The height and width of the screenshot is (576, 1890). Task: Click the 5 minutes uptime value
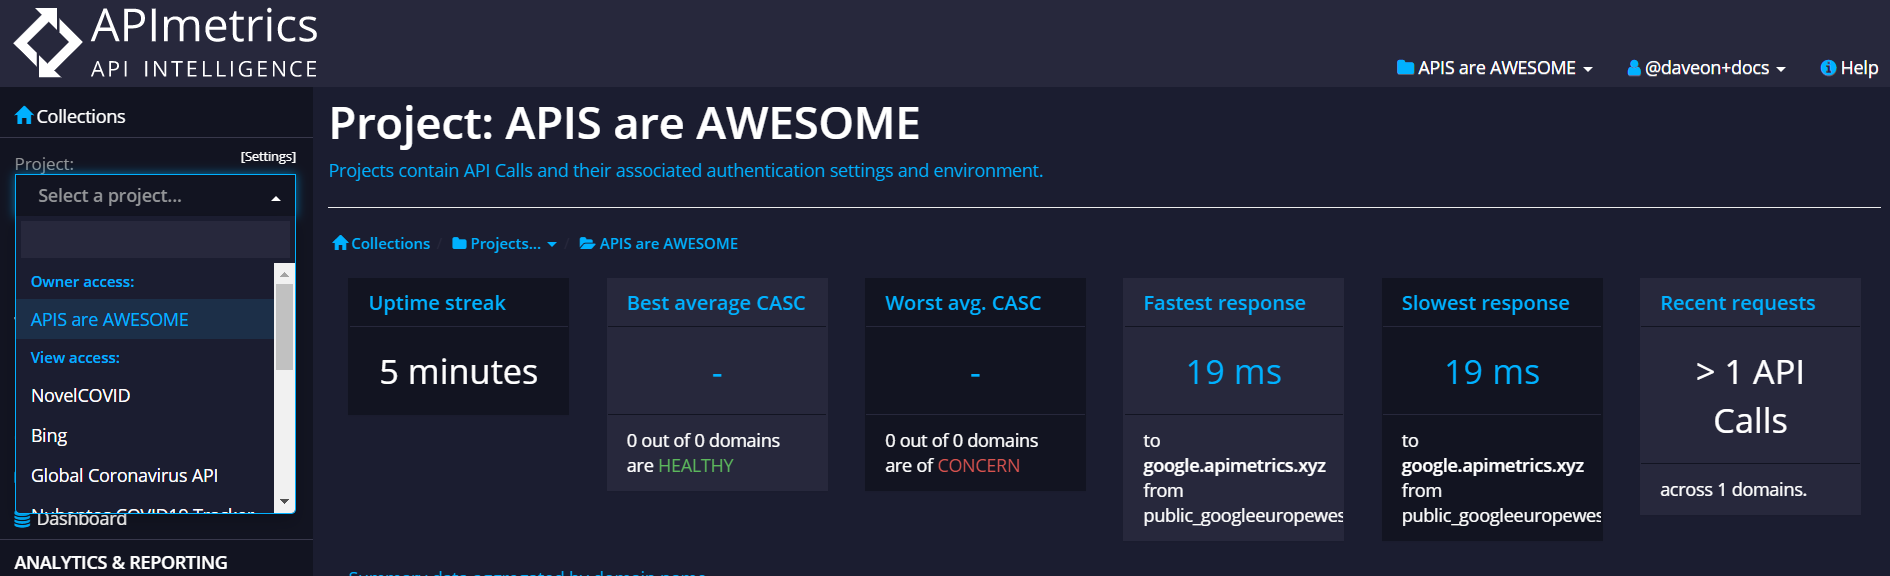click(458, 372)
